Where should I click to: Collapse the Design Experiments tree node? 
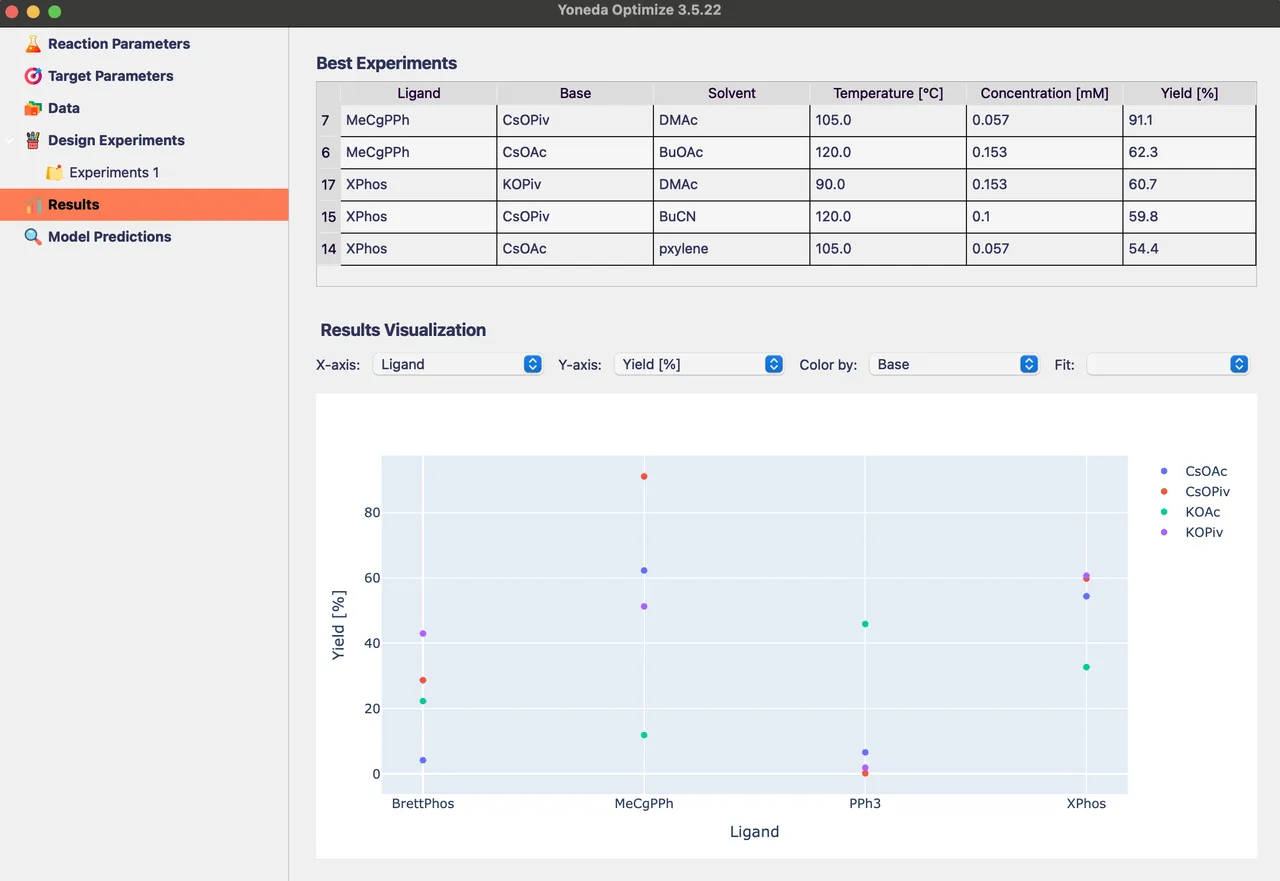click(x=10, y=140)
